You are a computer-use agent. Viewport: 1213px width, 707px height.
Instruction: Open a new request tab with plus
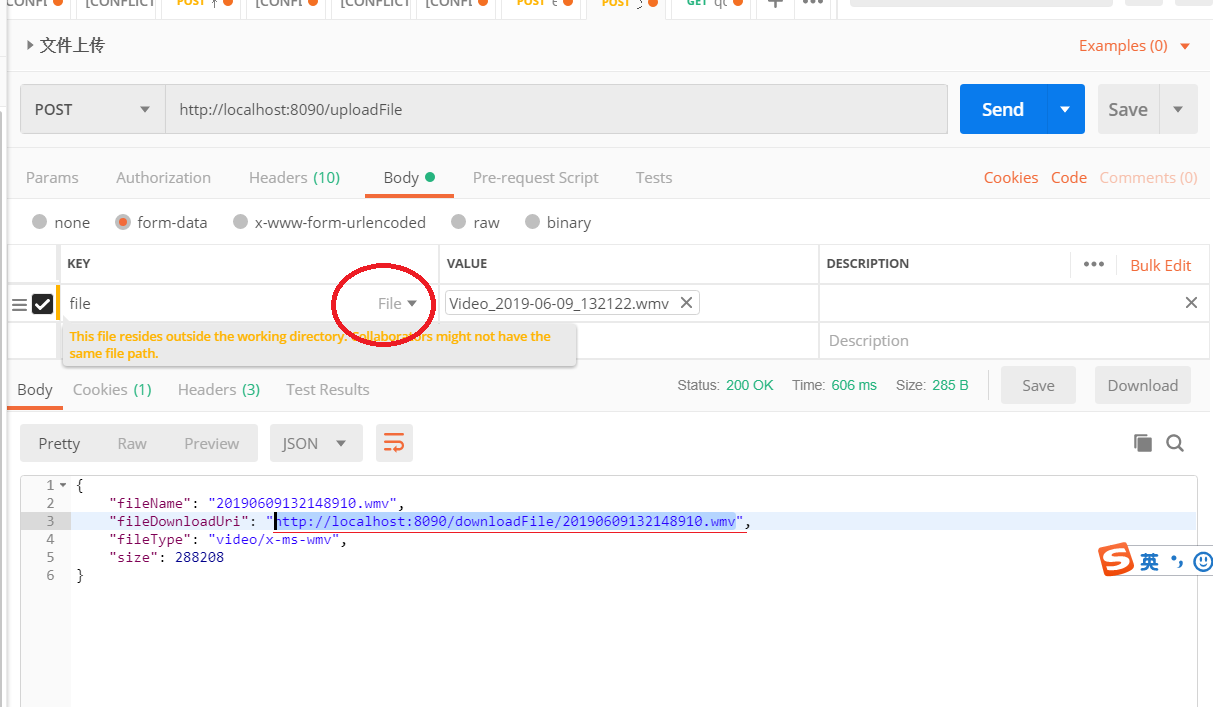tap(774, 3)
